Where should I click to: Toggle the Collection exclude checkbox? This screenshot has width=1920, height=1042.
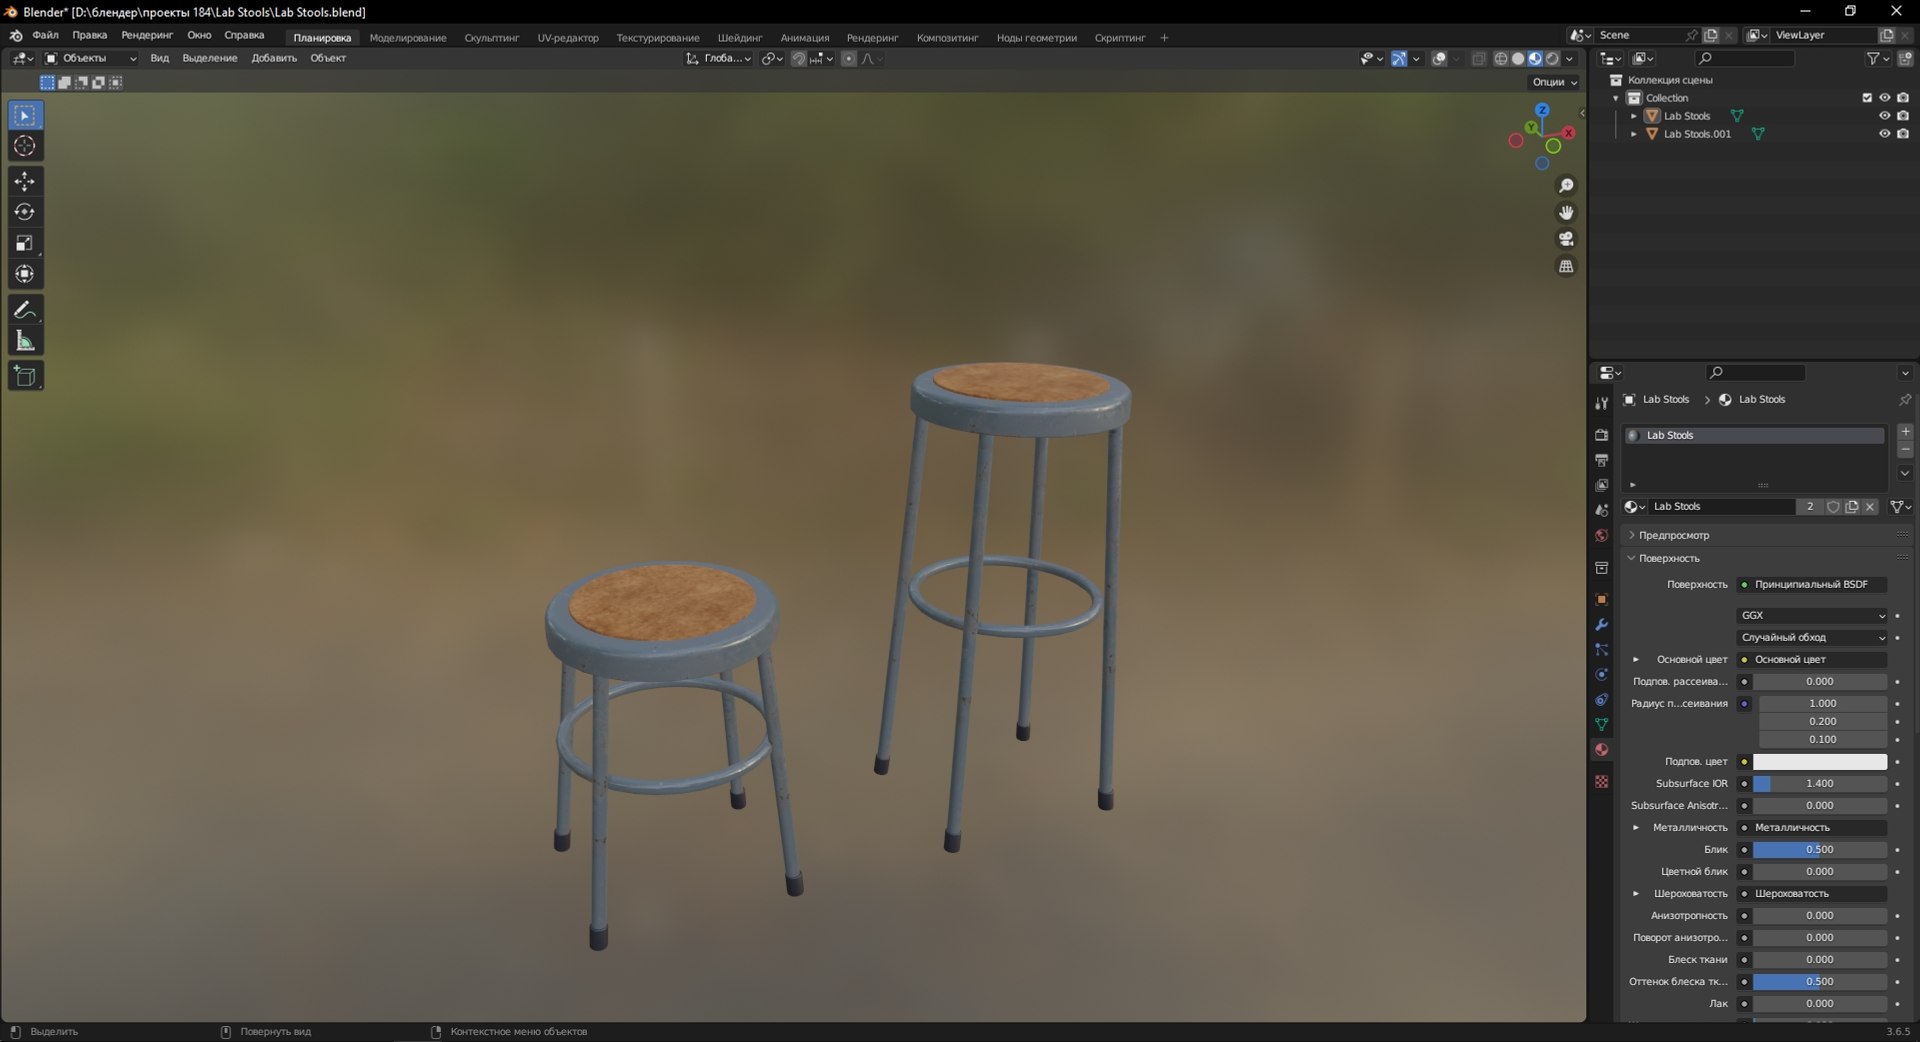1866,98
